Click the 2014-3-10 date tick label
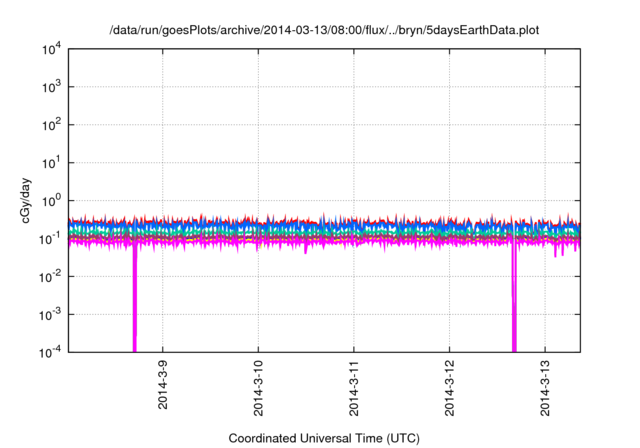Viewport: 640px width, 448px height. tap(258, 388)
